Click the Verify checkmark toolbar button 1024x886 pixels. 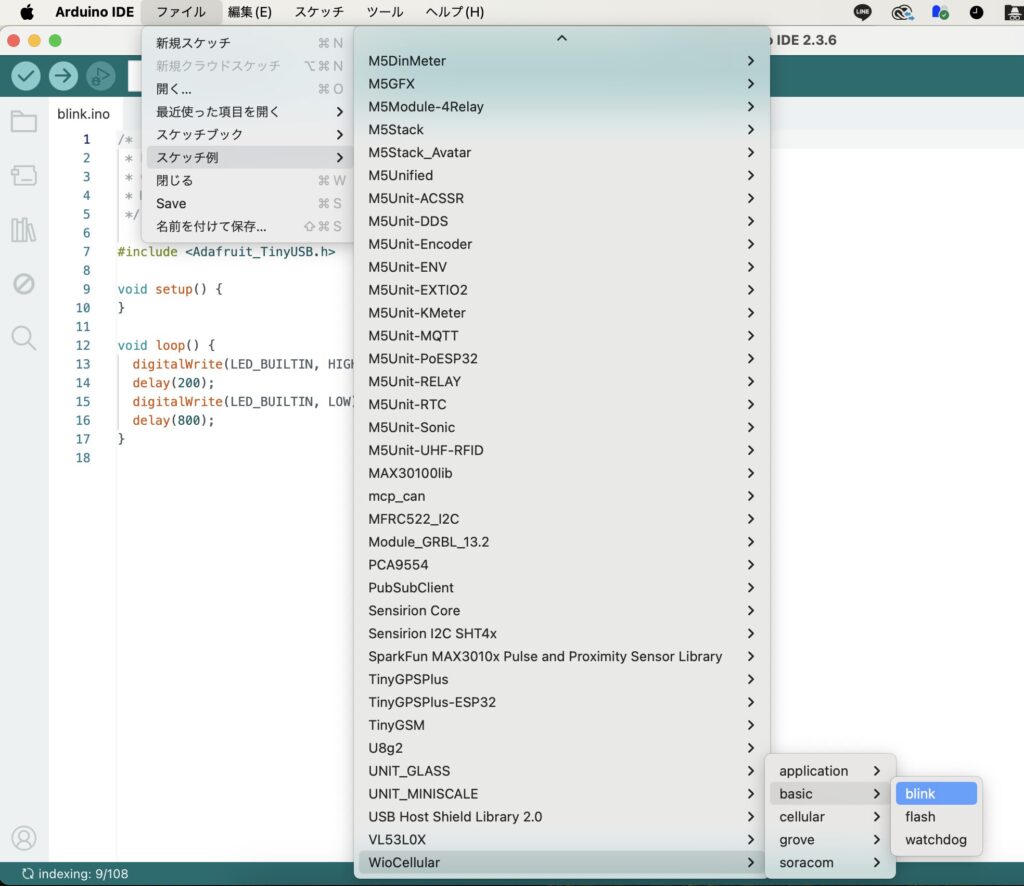click(x=26, y=76)
